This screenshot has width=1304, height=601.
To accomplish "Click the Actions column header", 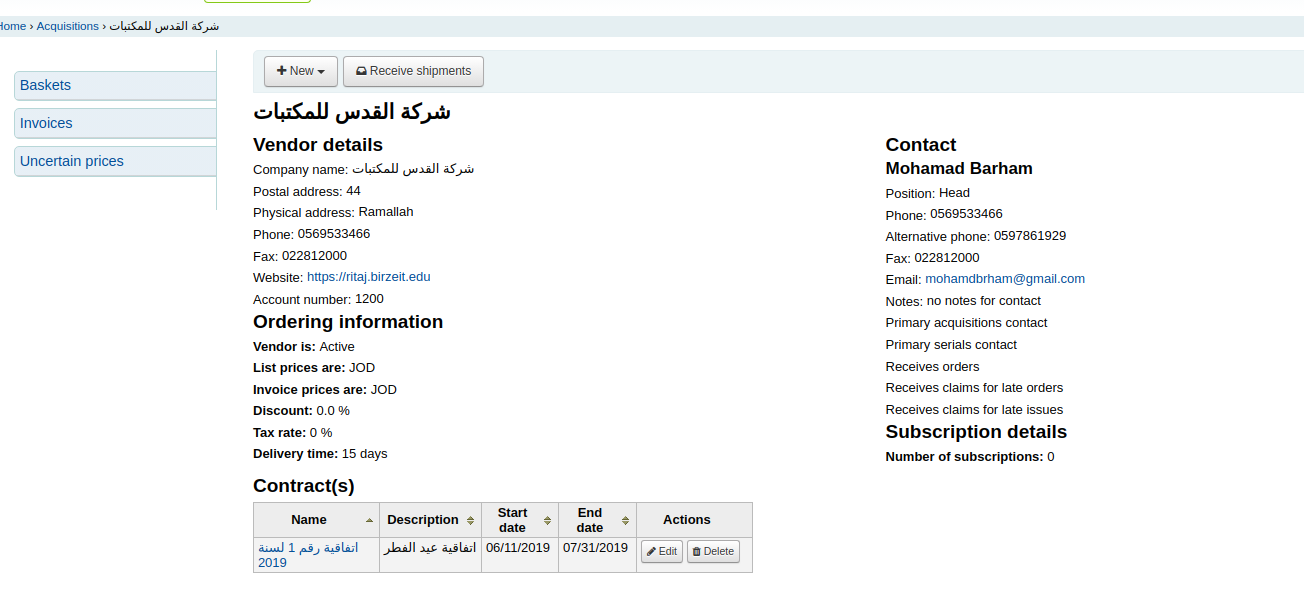I will point(687,520).
